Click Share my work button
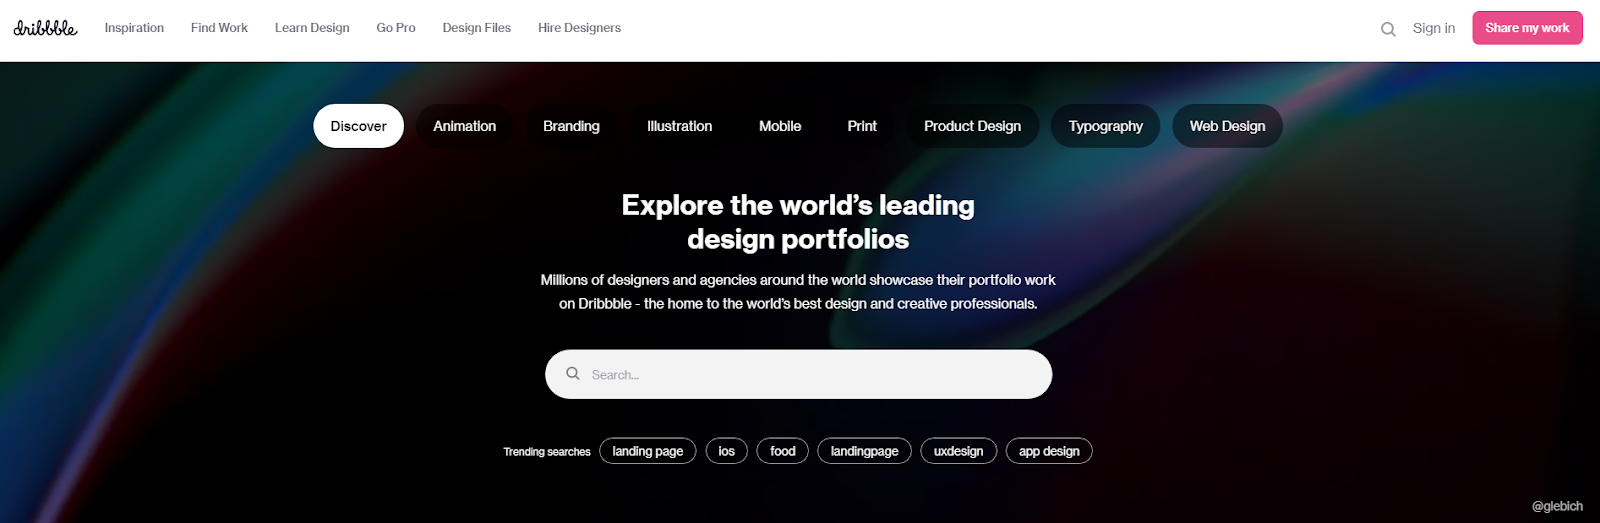The height and width of the screenshot is (523, 1600). 1527,28
